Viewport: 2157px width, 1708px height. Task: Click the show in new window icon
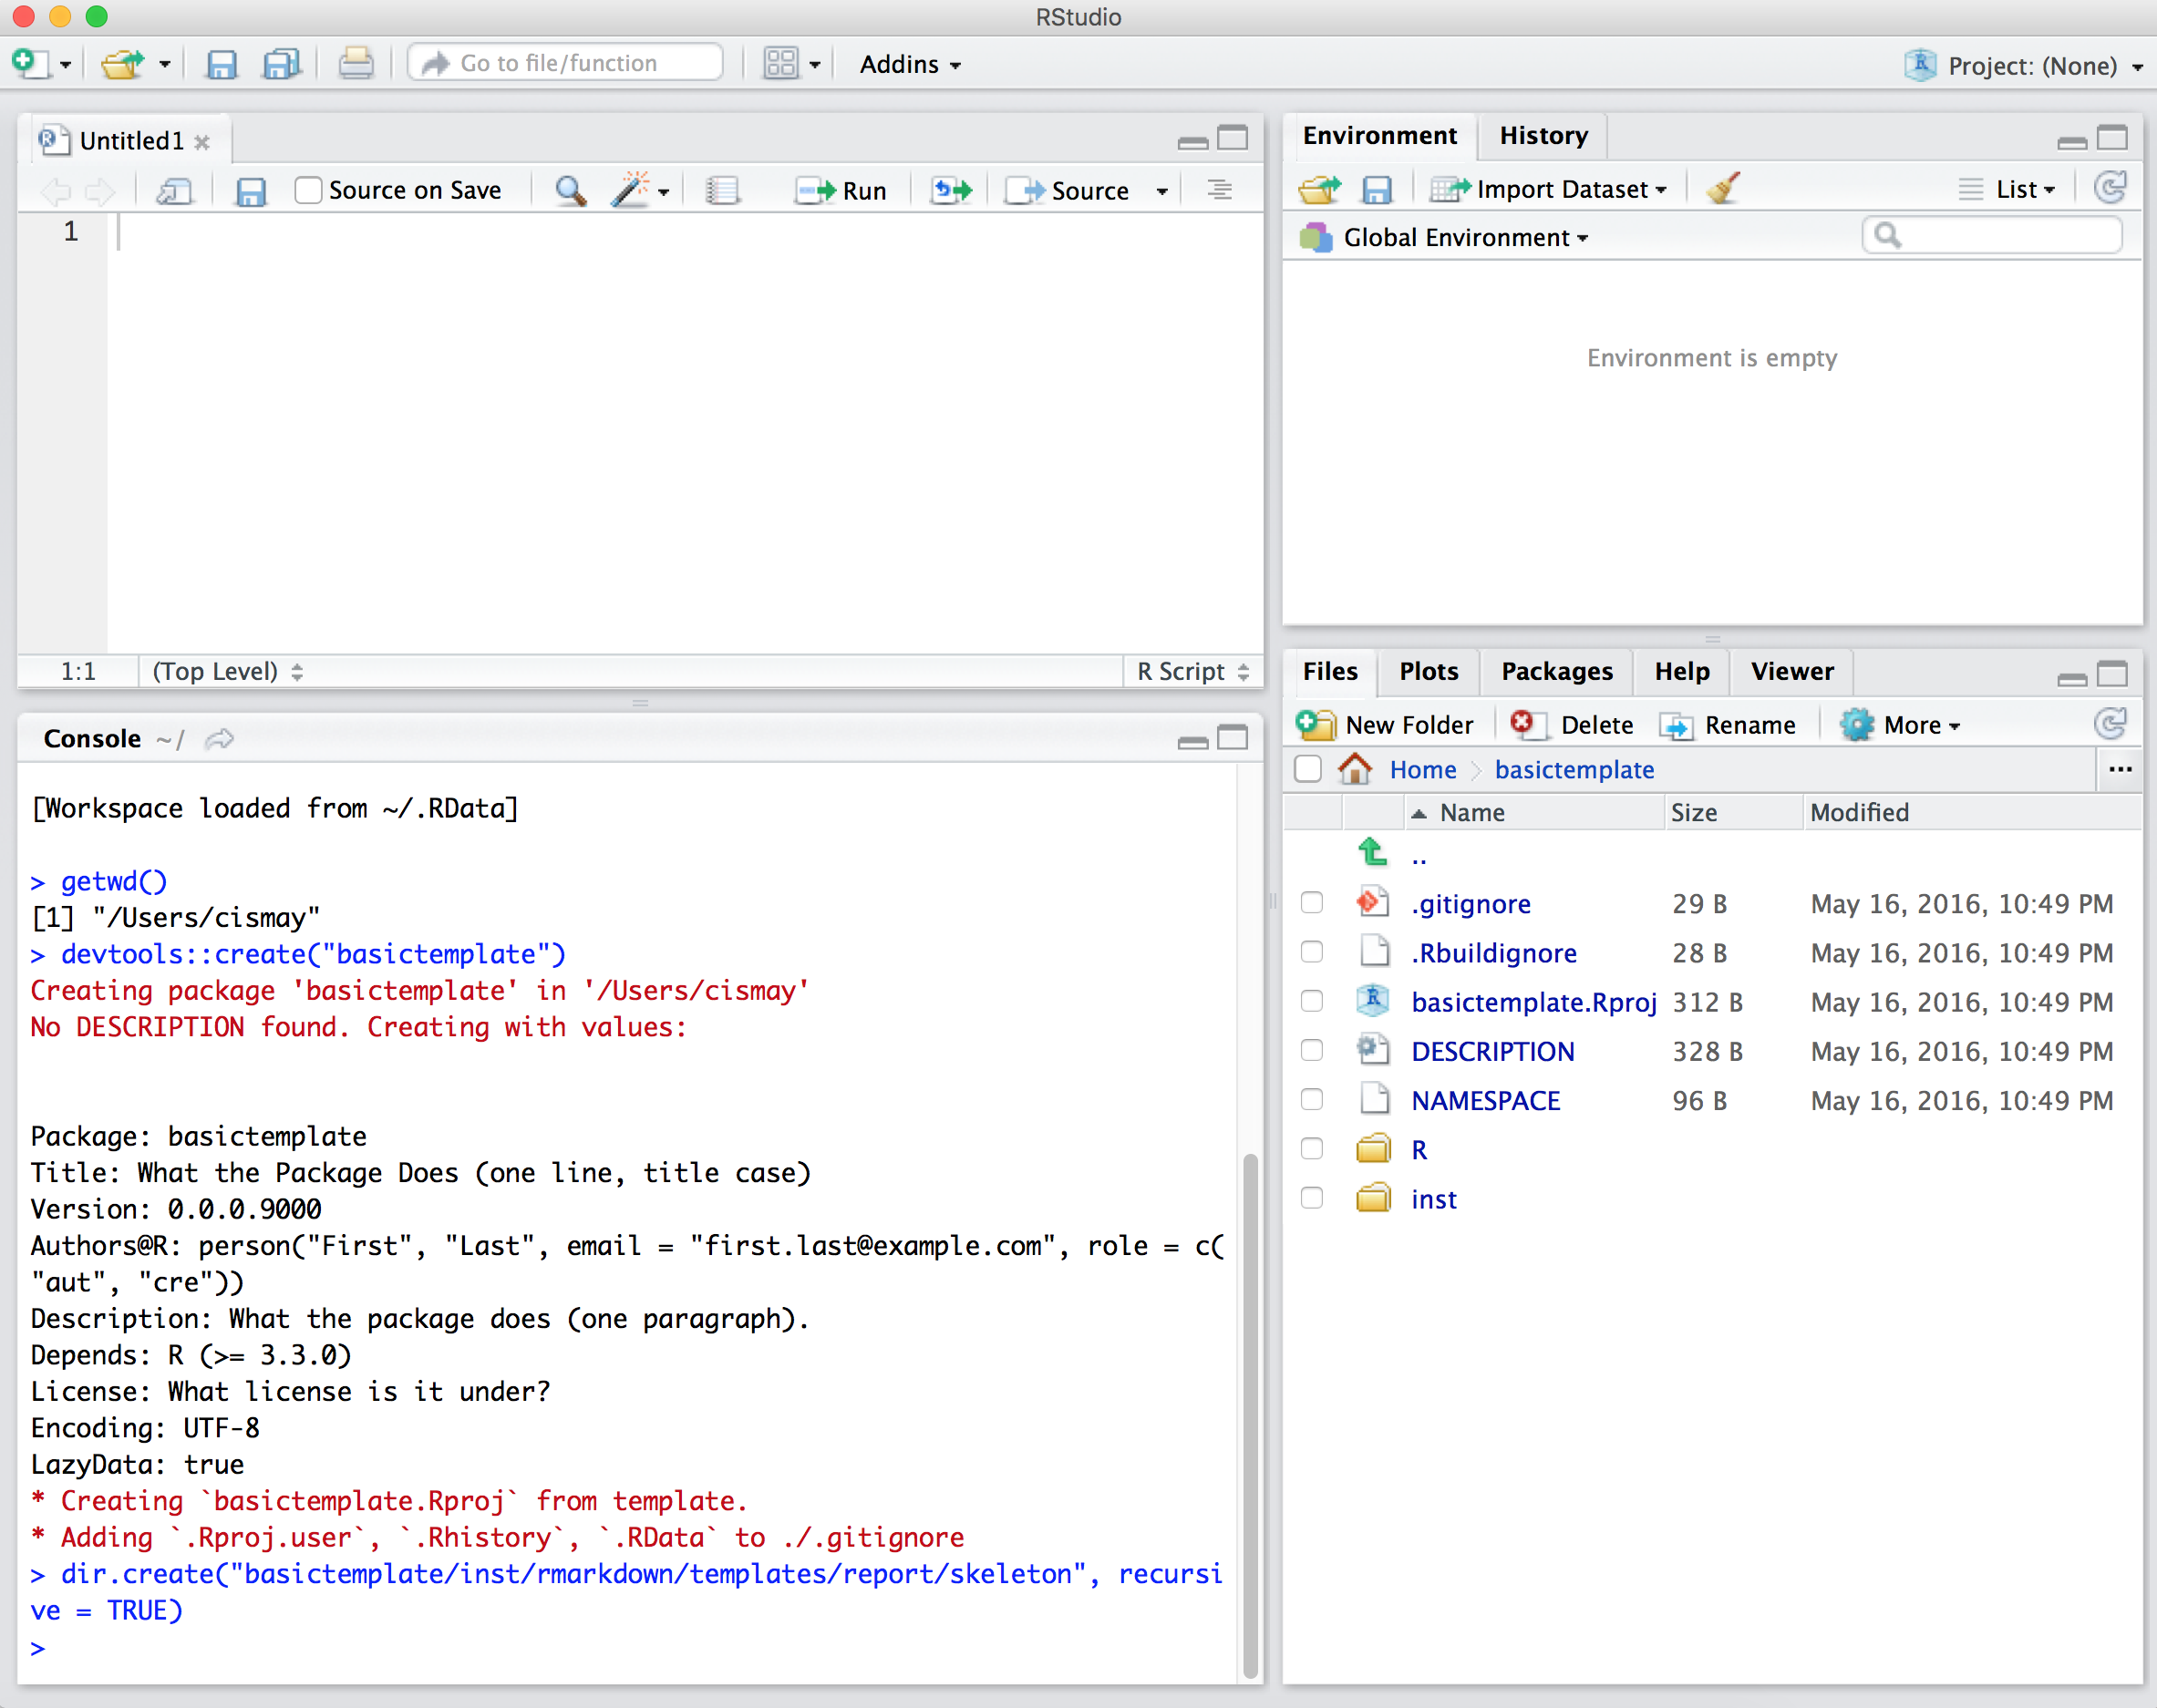[x=175, y=190]
